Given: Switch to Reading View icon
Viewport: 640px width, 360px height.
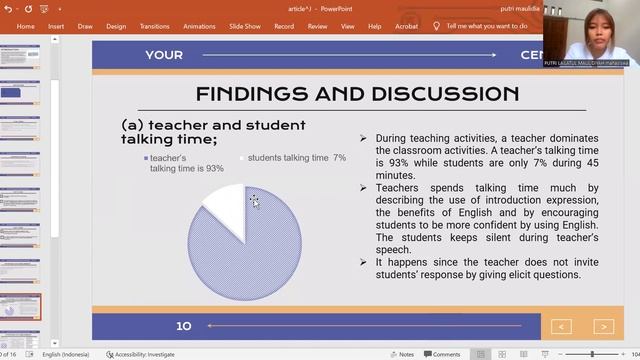Looking at the screenshot, I should click(524, 354).
